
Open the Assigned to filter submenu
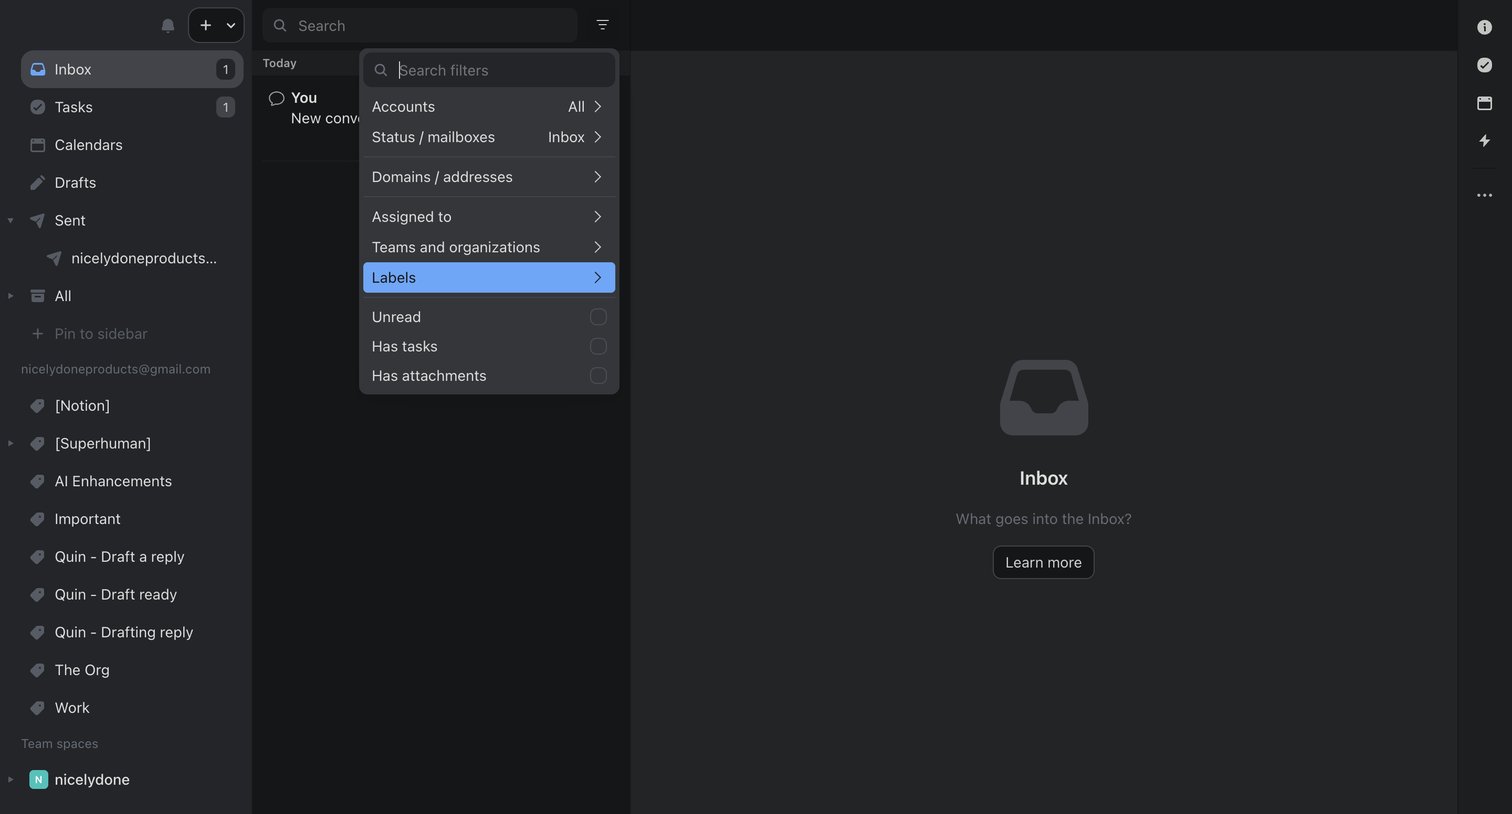(x=489, y=217)
